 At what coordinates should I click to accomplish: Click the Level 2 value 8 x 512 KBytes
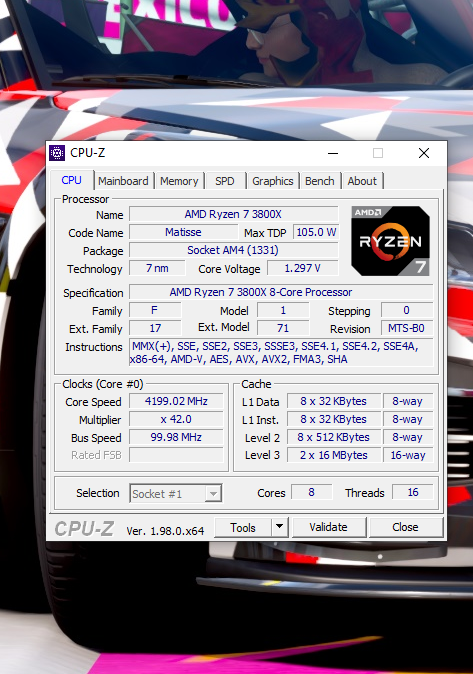[x=334, y=437]
